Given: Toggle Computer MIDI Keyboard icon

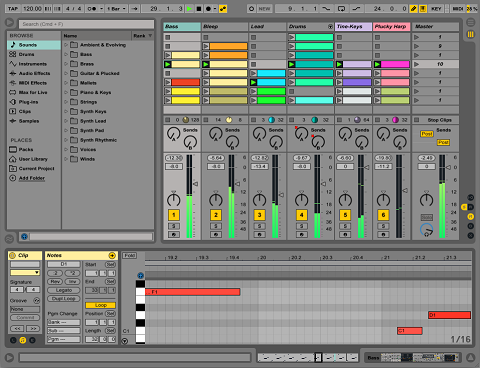Looking at the screenshot, I should [x=423, y=9].
